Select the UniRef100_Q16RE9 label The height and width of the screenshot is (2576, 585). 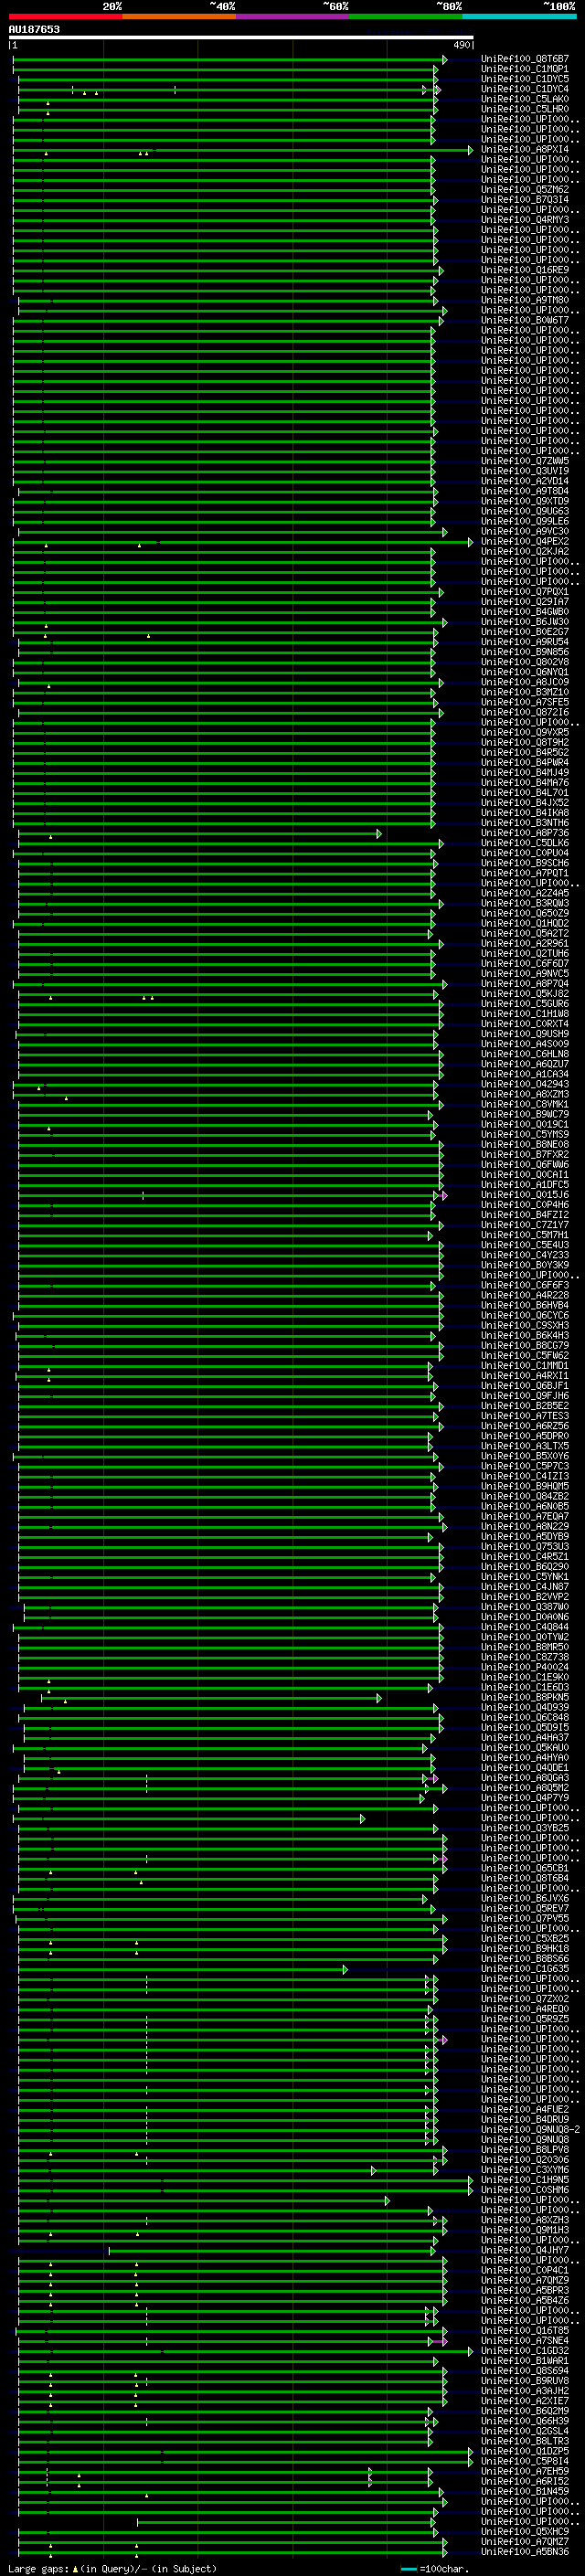coord(525,270)
